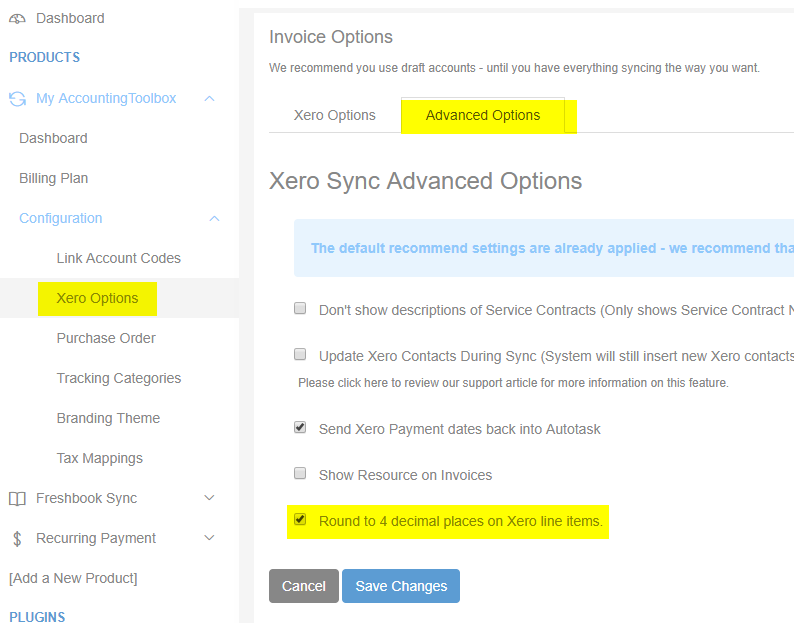Click the PRODUCTS section heading
This screenshot has width=794, height=623.
45,57
